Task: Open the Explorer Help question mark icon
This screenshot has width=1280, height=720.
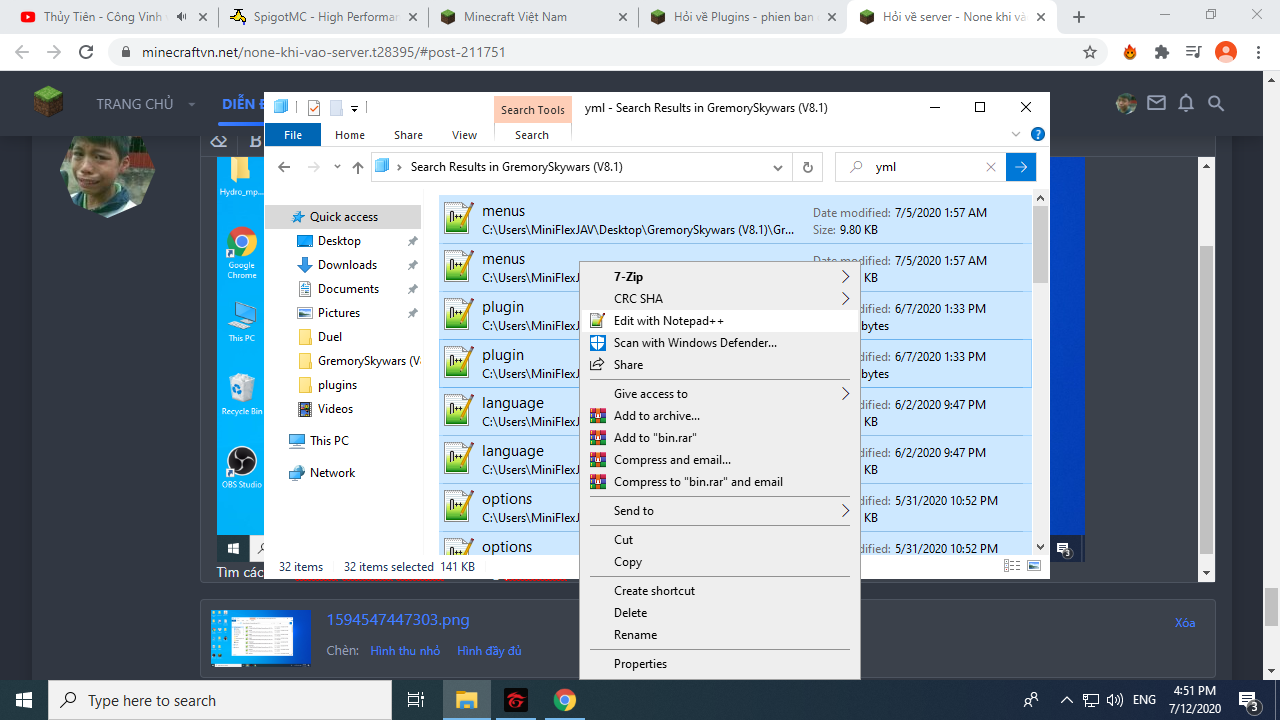Action: (1038, 134)
